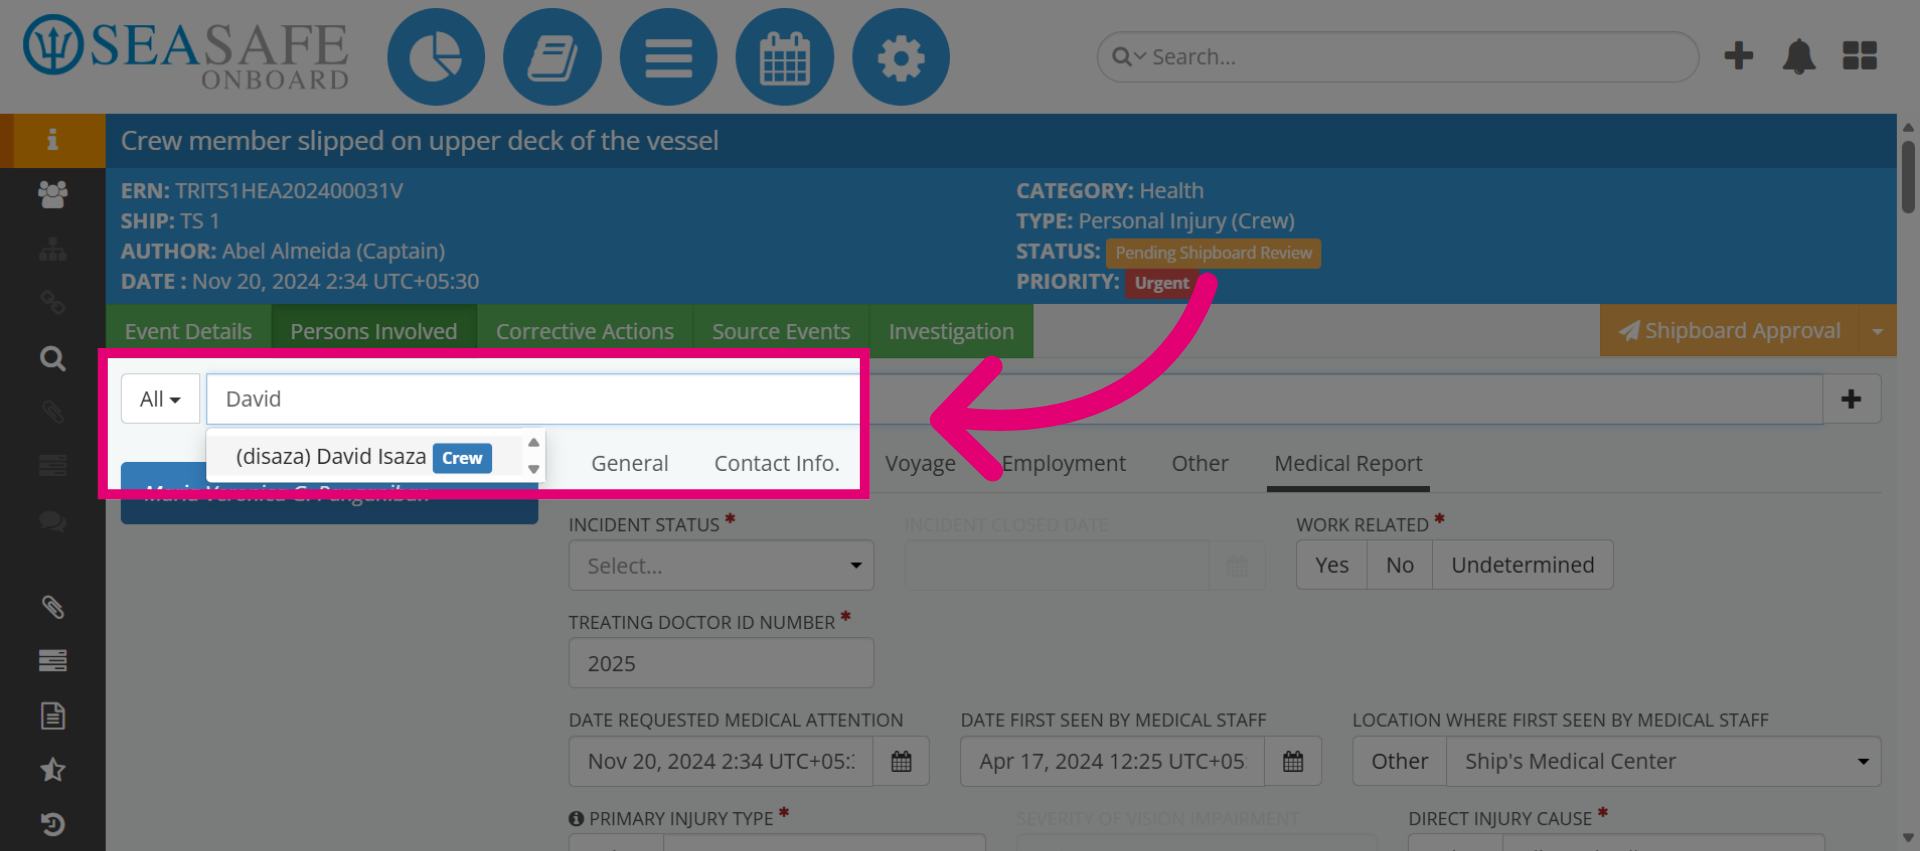
Task: Set Work Related to Undetermined
Action: (1523, 565)
